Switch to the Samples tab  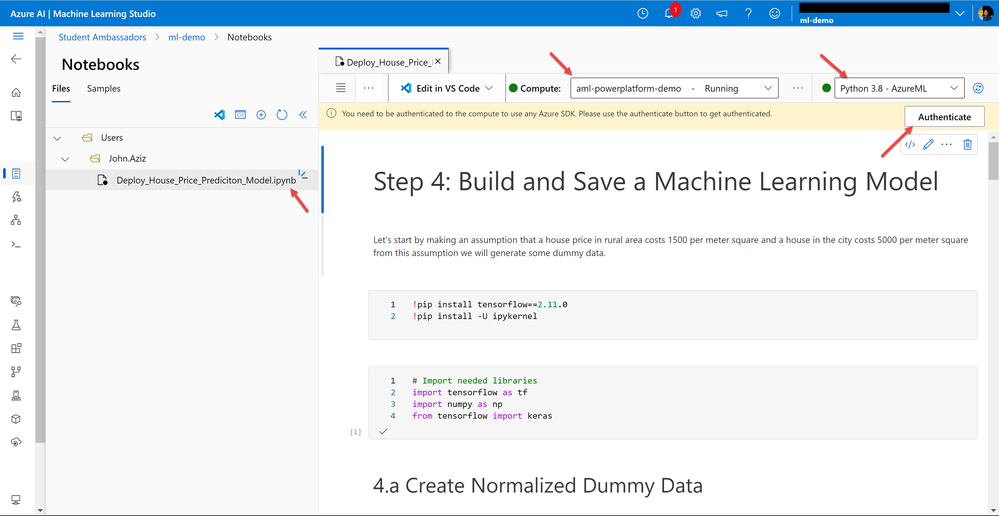click(103, 89)
